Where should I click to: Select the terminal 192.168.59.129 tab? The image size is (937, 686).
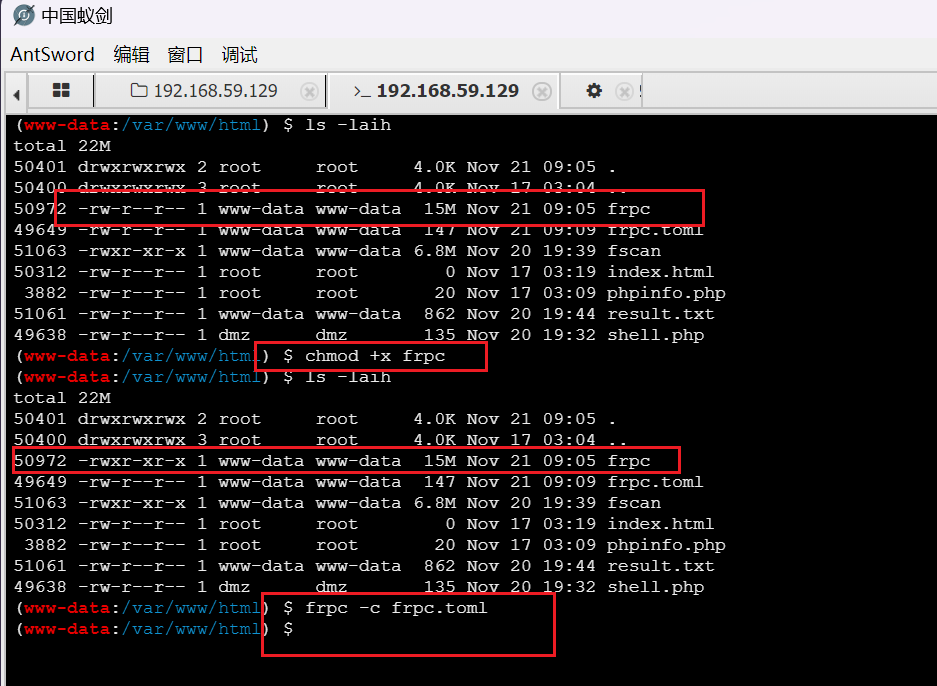447,91
